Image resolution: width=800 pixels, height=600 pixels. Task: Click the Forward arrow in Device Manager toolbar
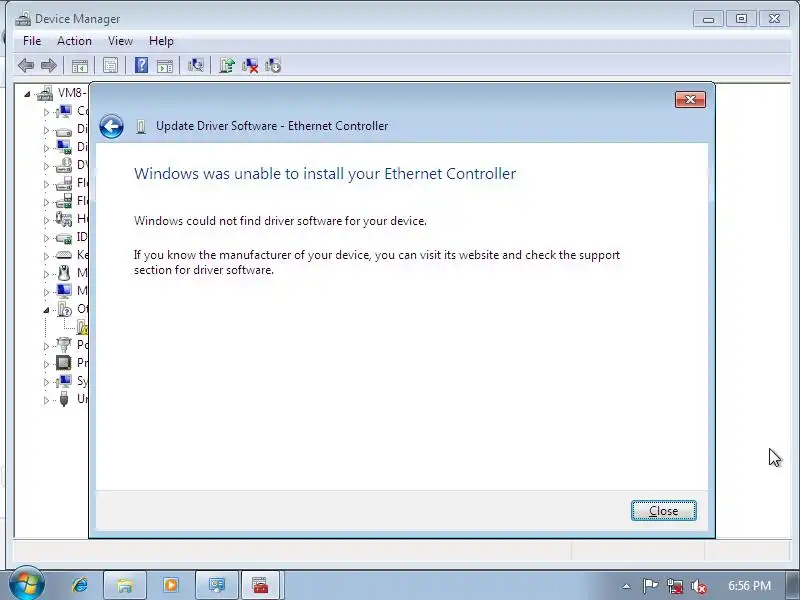click(48, 65)
